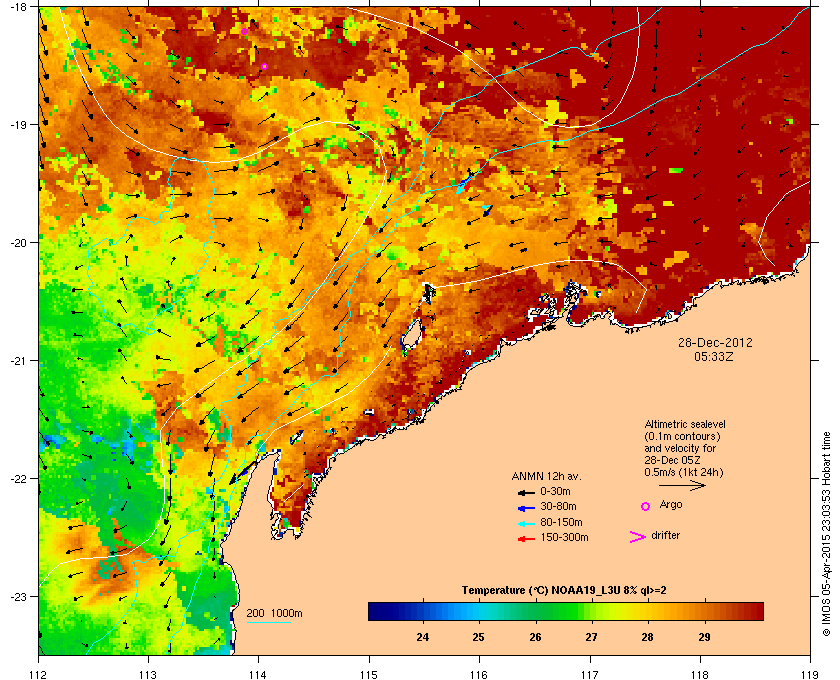Click the 'drifter' legend label
Viewport: 840px width, 680px height.
[666, 535]
